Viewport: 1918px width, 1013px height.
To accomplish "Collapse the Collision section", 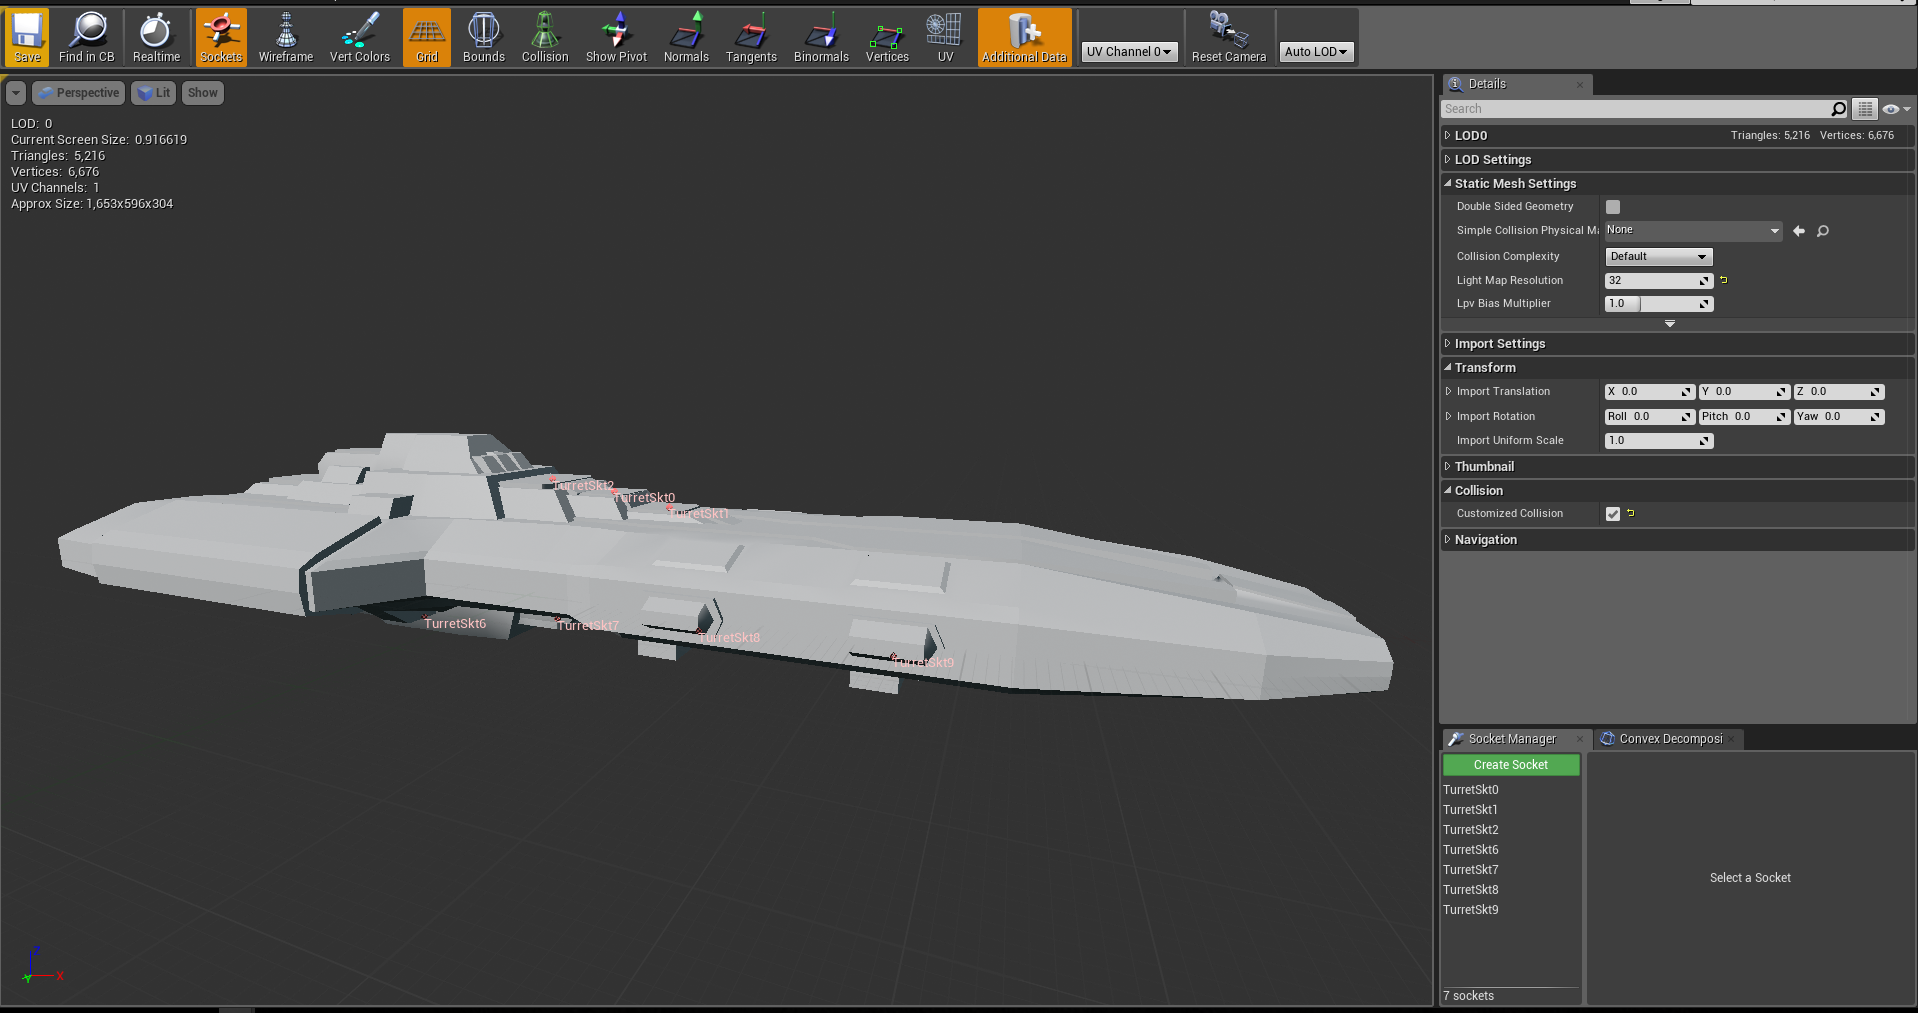I will (1447, 490).
